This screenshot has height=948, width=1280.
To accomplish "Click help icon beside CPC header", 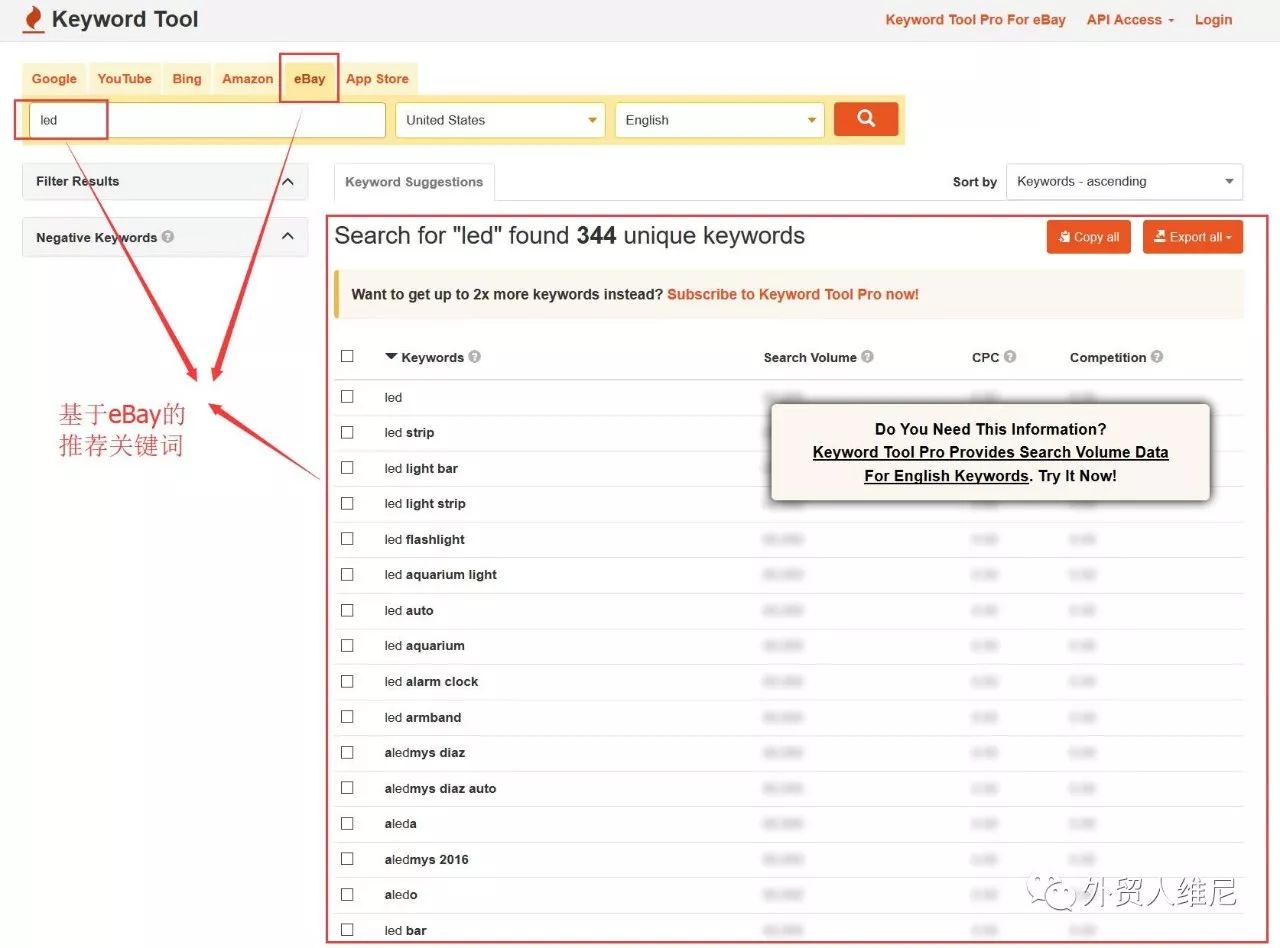I will (1011, 357).
